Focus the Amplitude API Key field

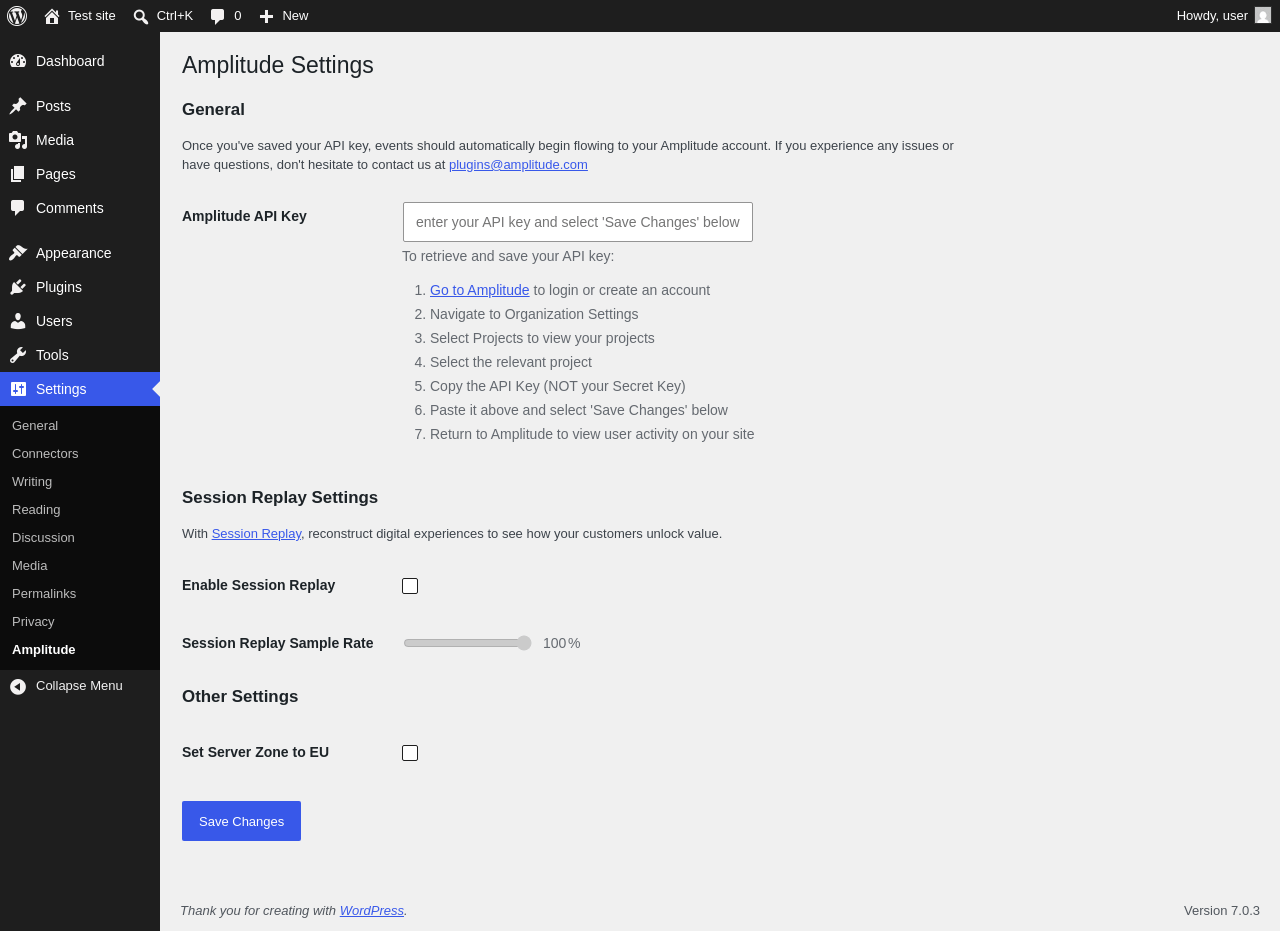(578, 222)
